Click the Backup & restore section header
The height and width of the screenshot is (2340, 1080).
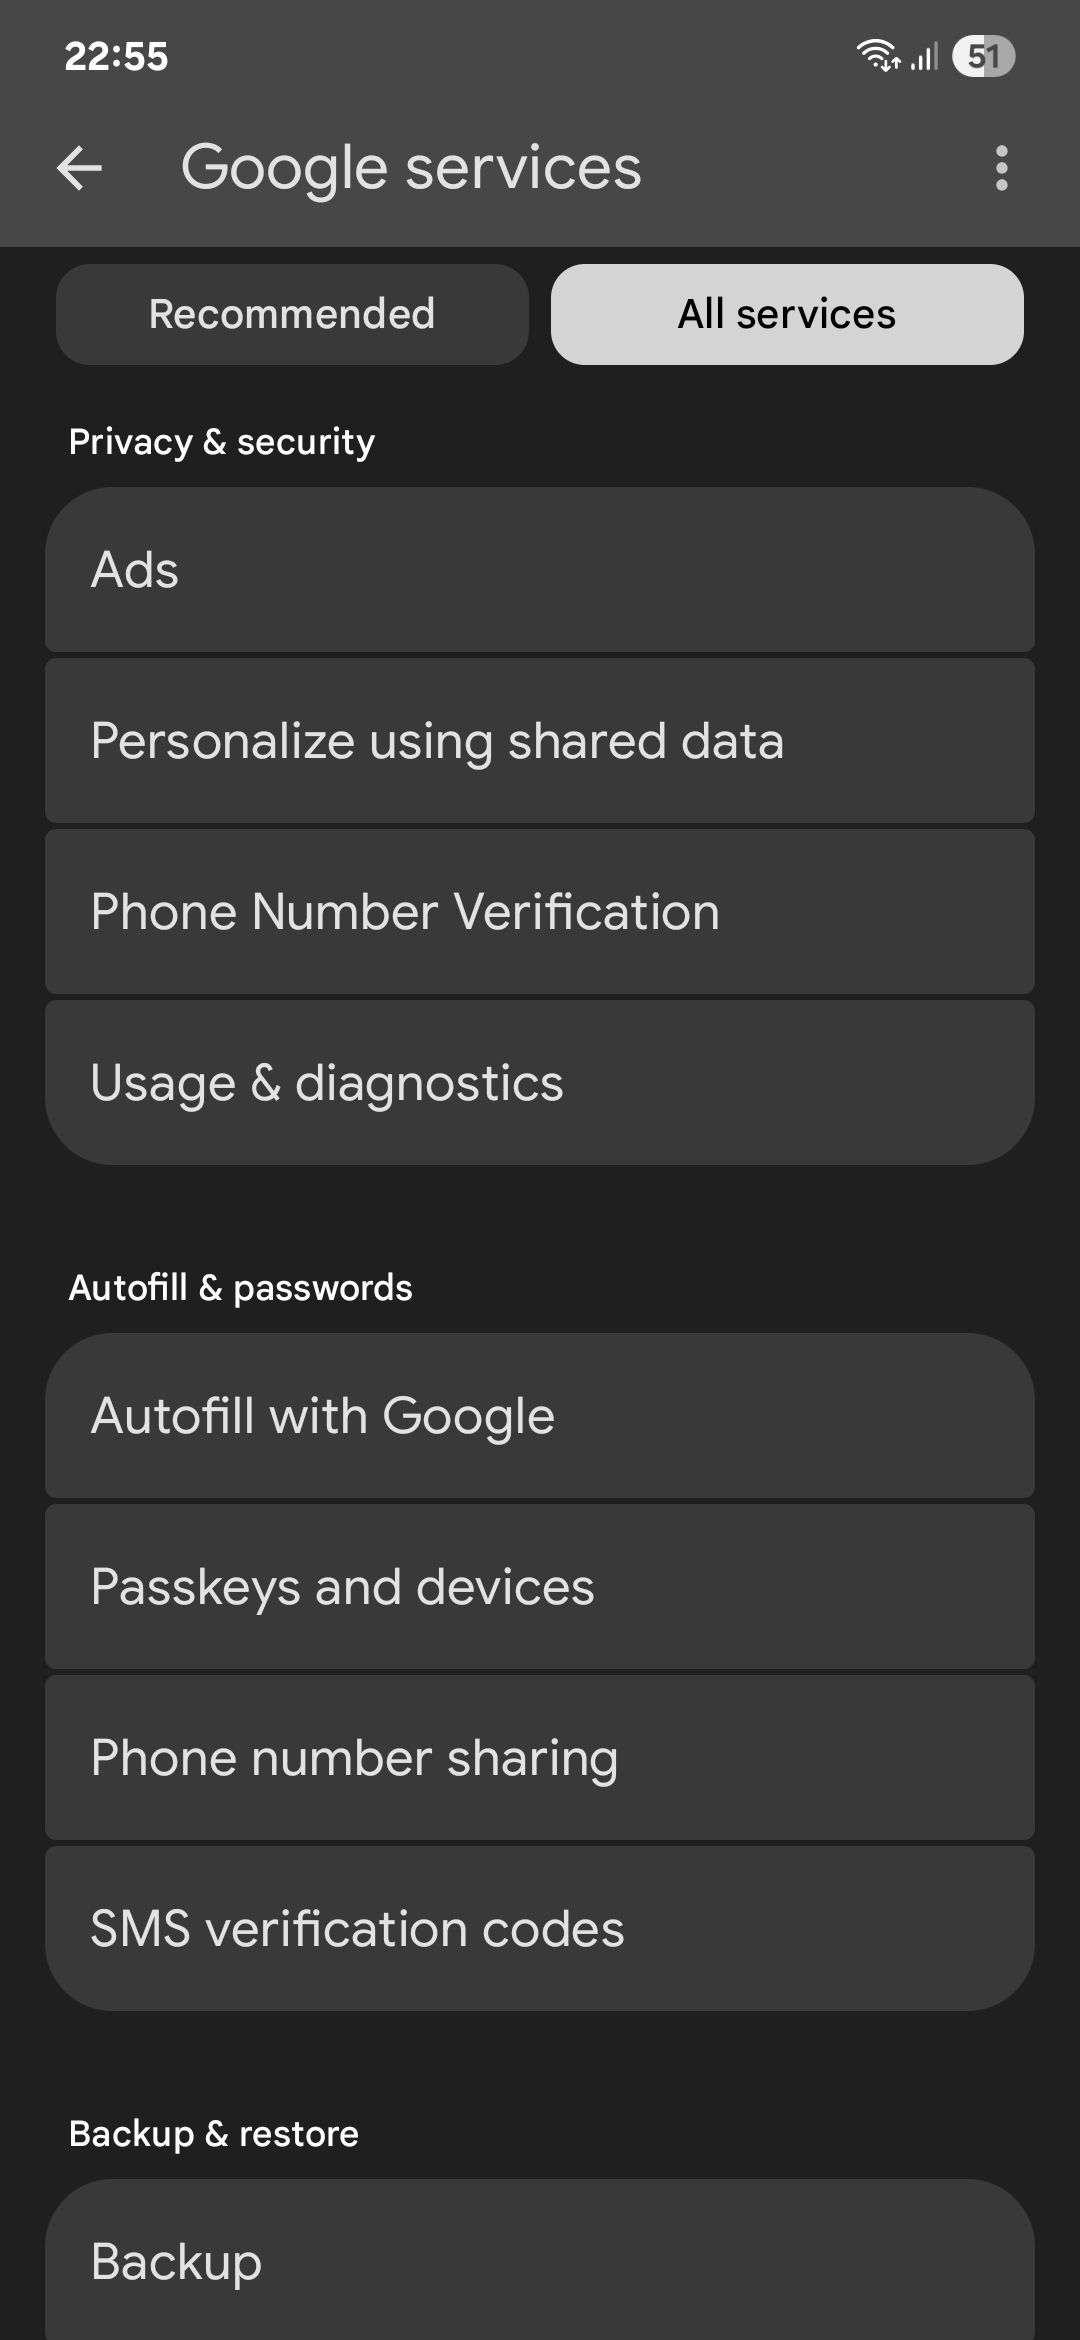coord(213,2132)
